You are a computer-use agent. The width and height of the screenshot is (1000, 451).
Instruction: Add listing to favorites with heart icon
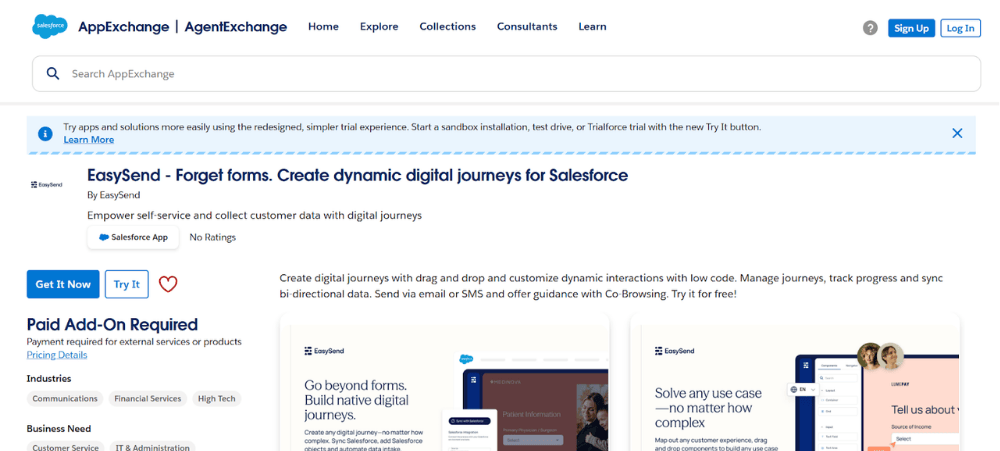[168, 284]
